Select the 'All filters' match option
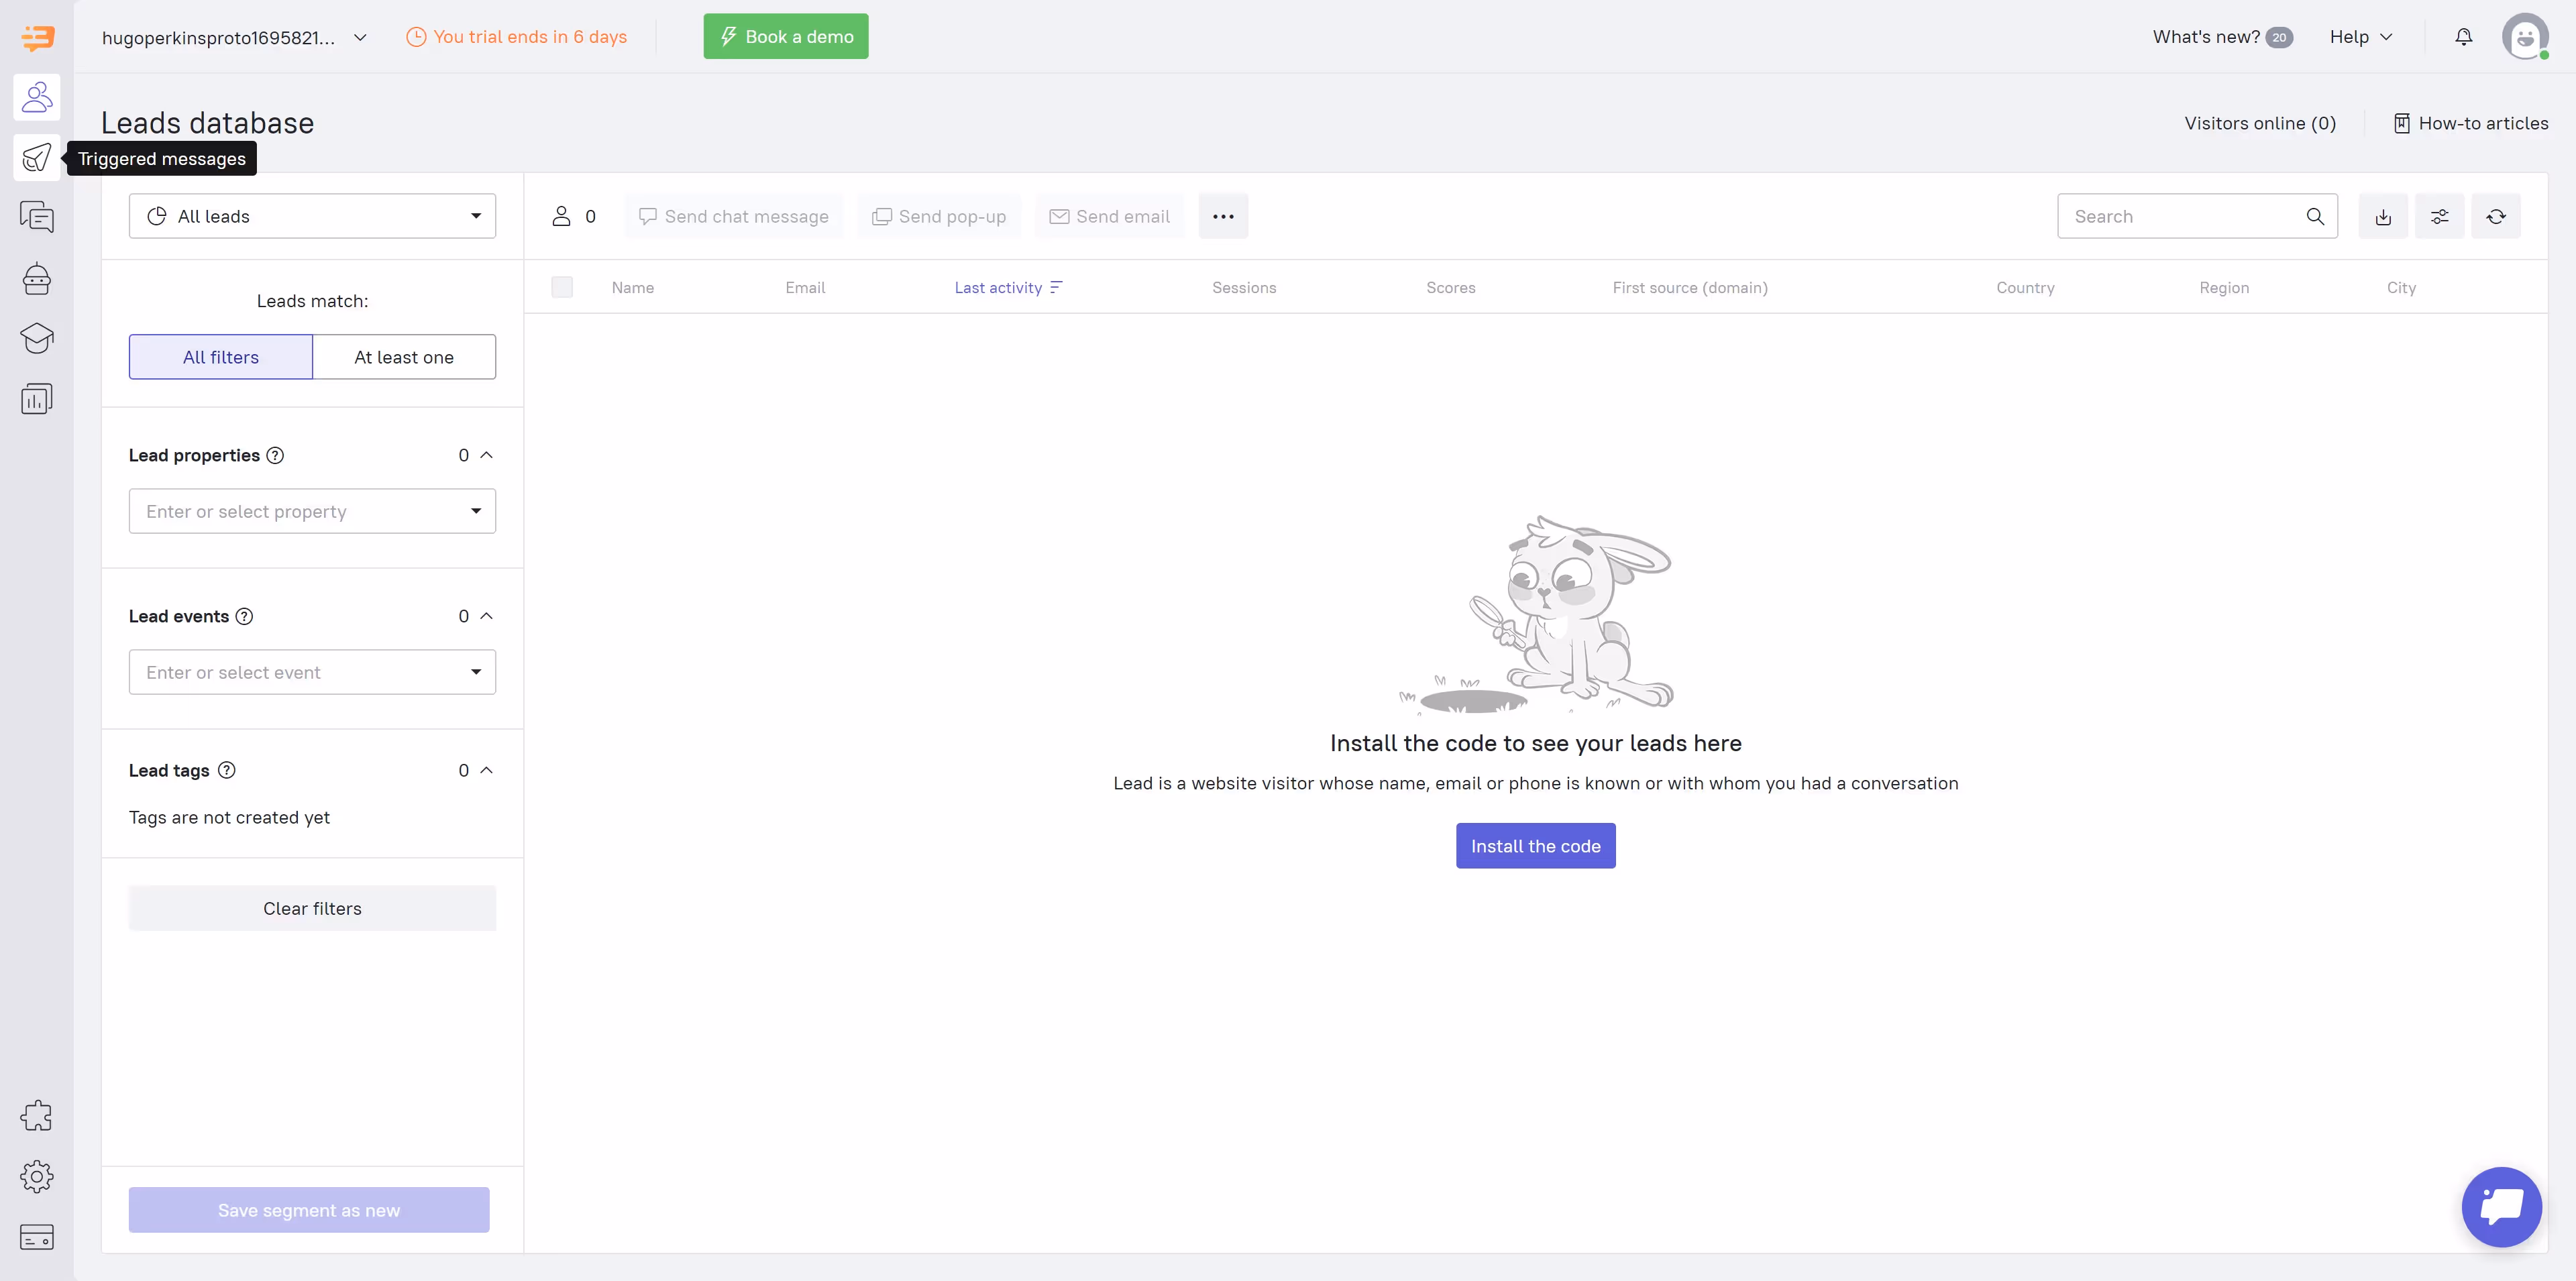Screen dimensions: 2576x1281 [221, 357]
